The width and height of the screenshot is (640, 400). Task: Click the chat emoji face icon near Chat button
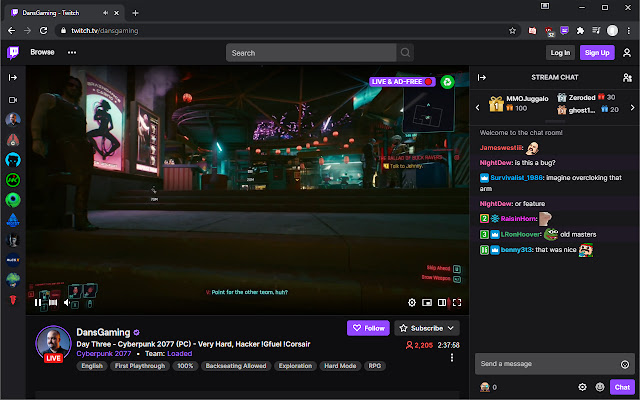tap(600, 387)
